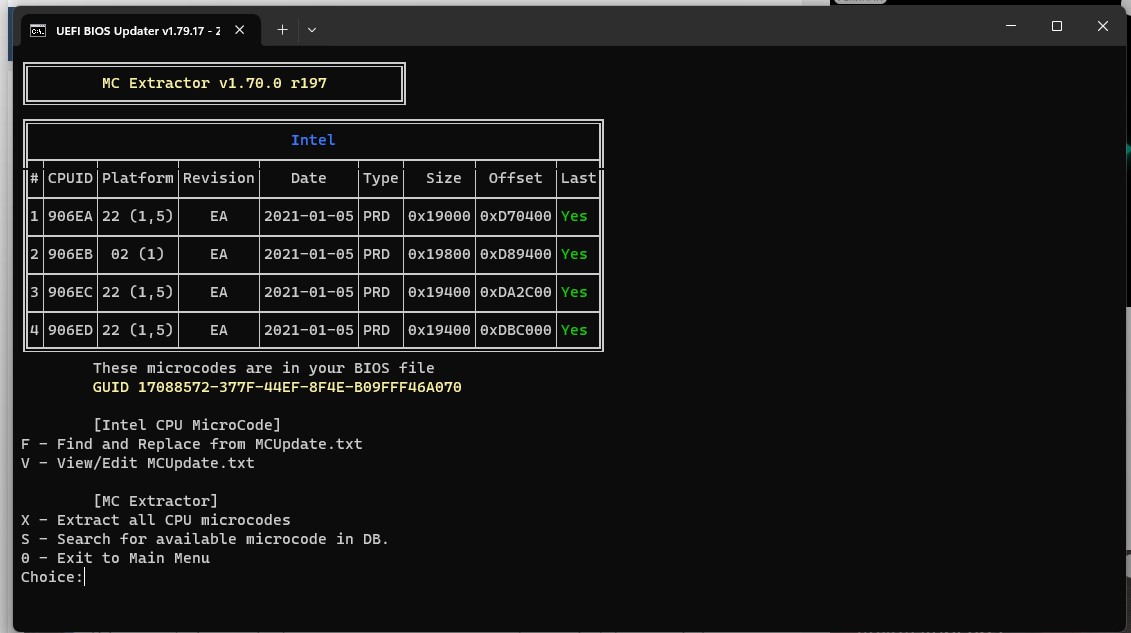Click the Platform column header
Image resolution: width=1131 pixels, height=633 pixels.
[138, 178]
